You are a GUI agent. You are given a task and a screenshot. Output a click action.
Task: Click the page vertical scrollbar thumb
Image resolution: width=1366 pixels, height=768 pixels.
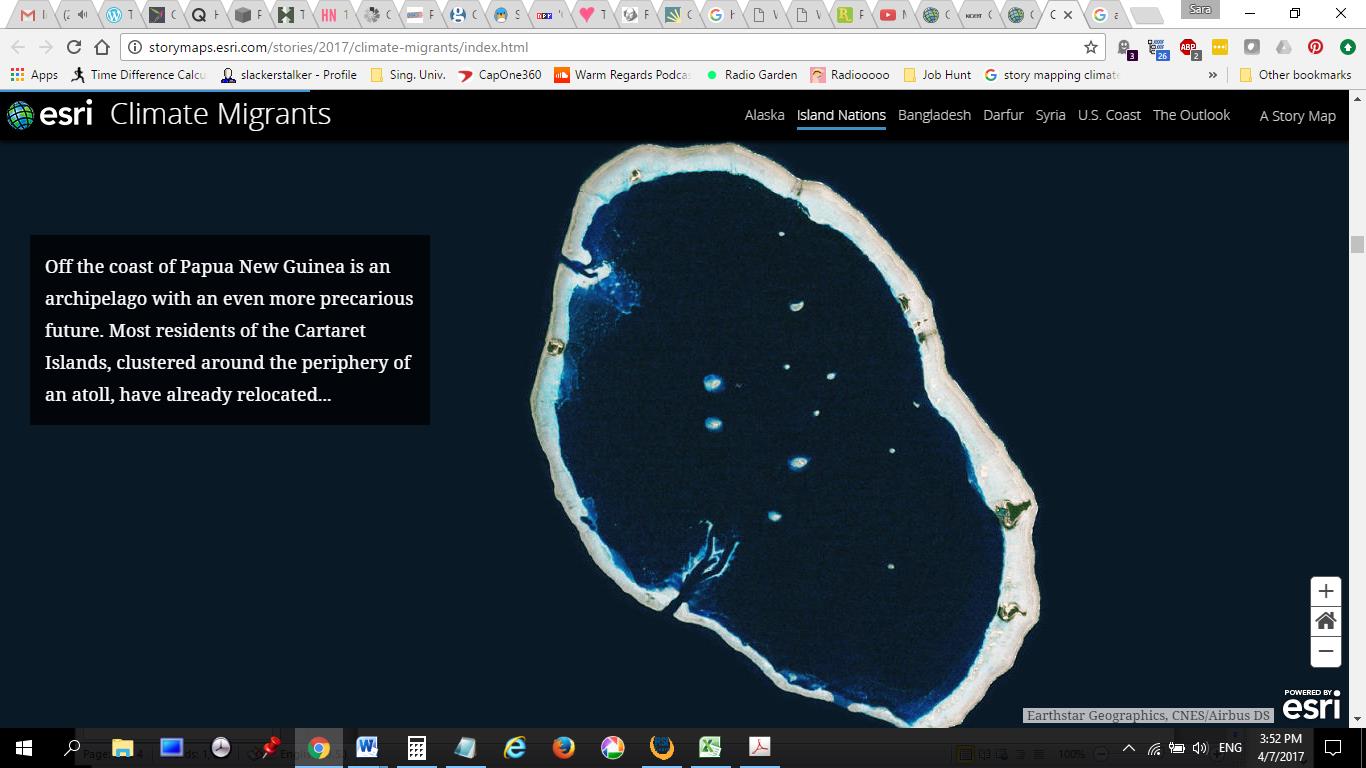pyautogui.click(x=1357, y=245)
